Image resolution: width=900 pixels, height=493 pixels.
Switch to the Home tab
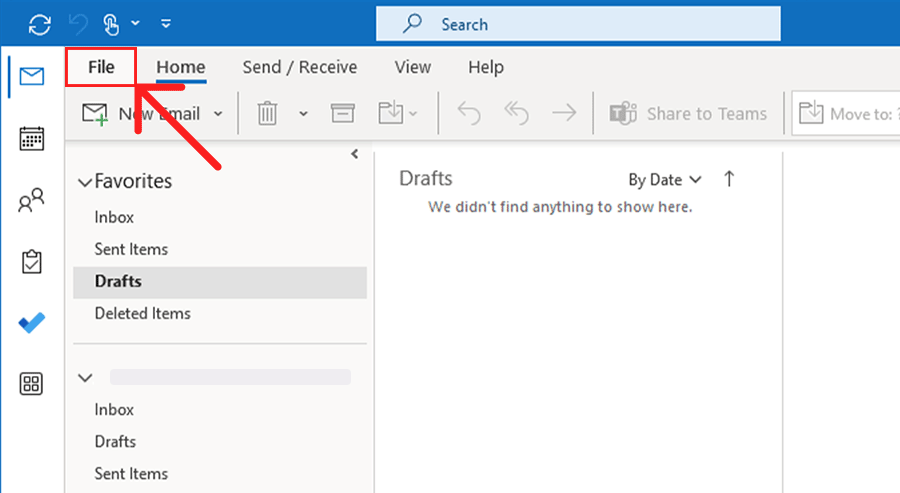[181, 67]
